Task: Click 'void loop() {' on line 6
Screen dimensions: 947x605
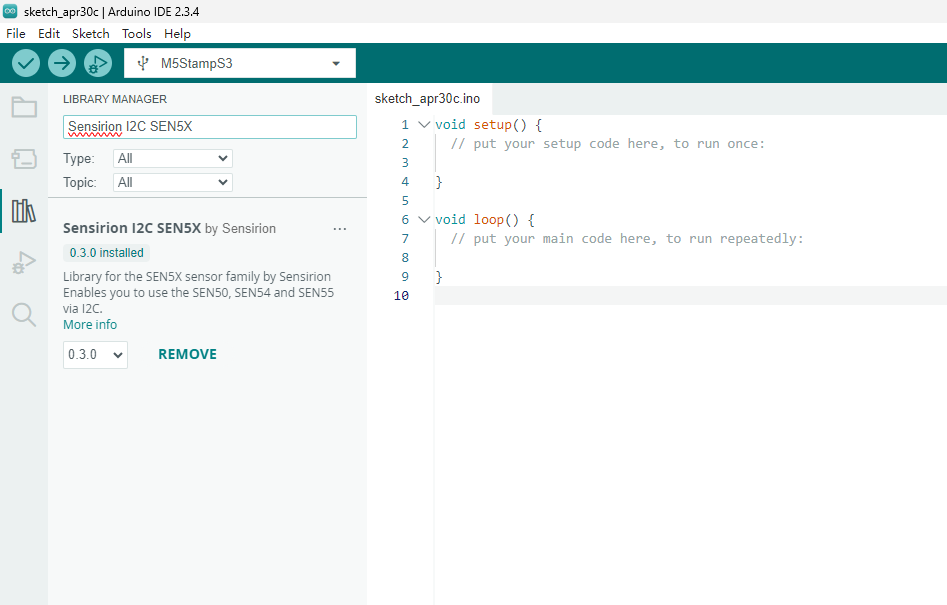Action: pos(484,219)
